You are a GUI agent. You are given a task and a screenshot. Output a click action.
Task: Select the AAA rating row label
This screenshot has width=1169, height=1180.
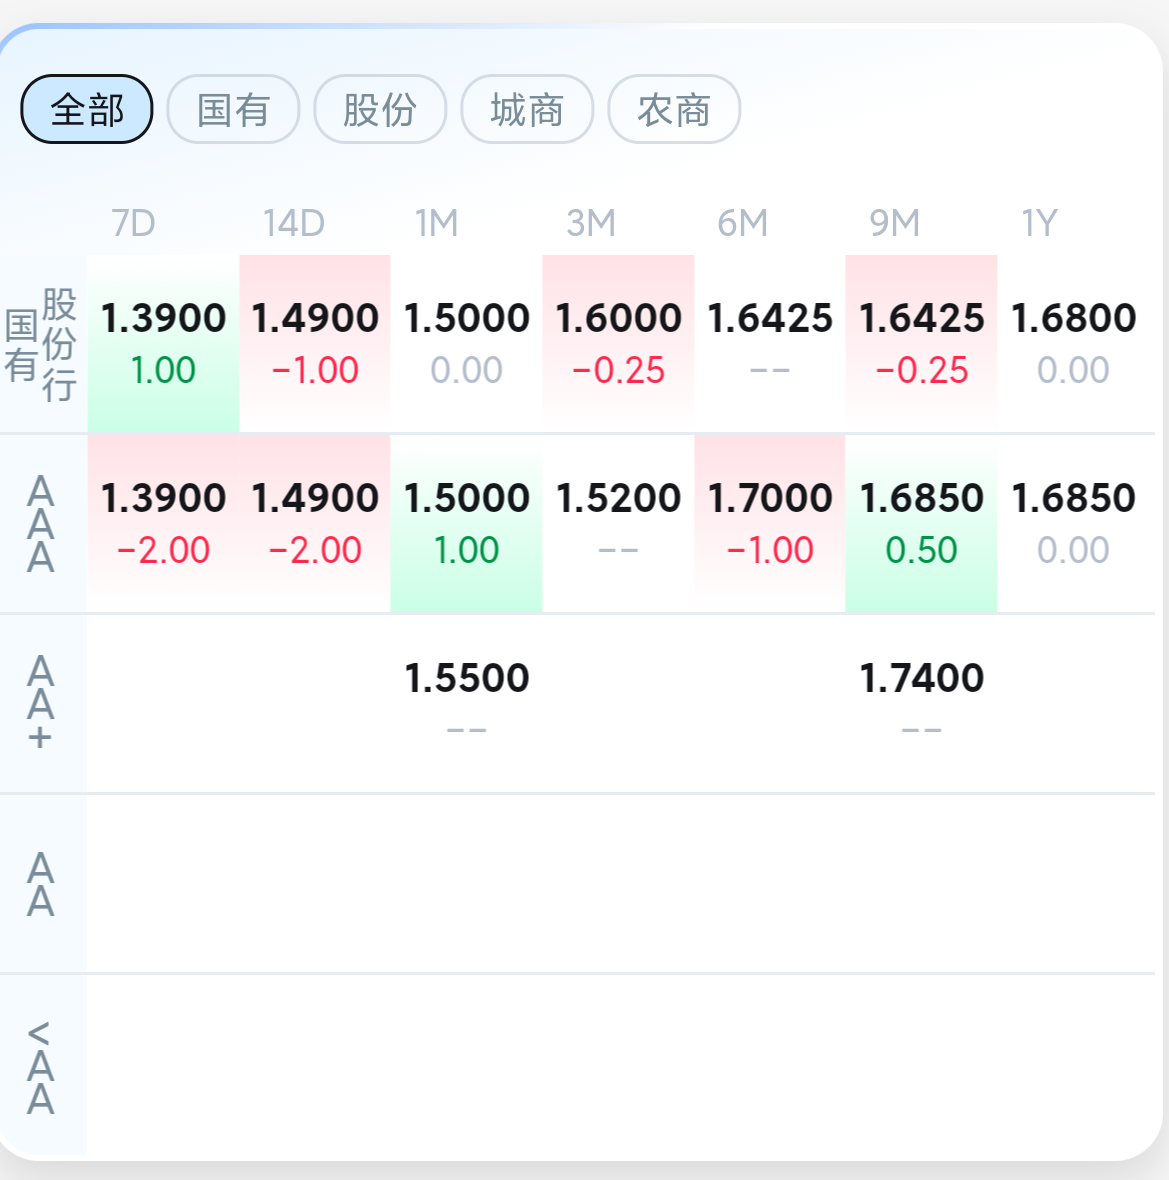(x=41, y=524)
